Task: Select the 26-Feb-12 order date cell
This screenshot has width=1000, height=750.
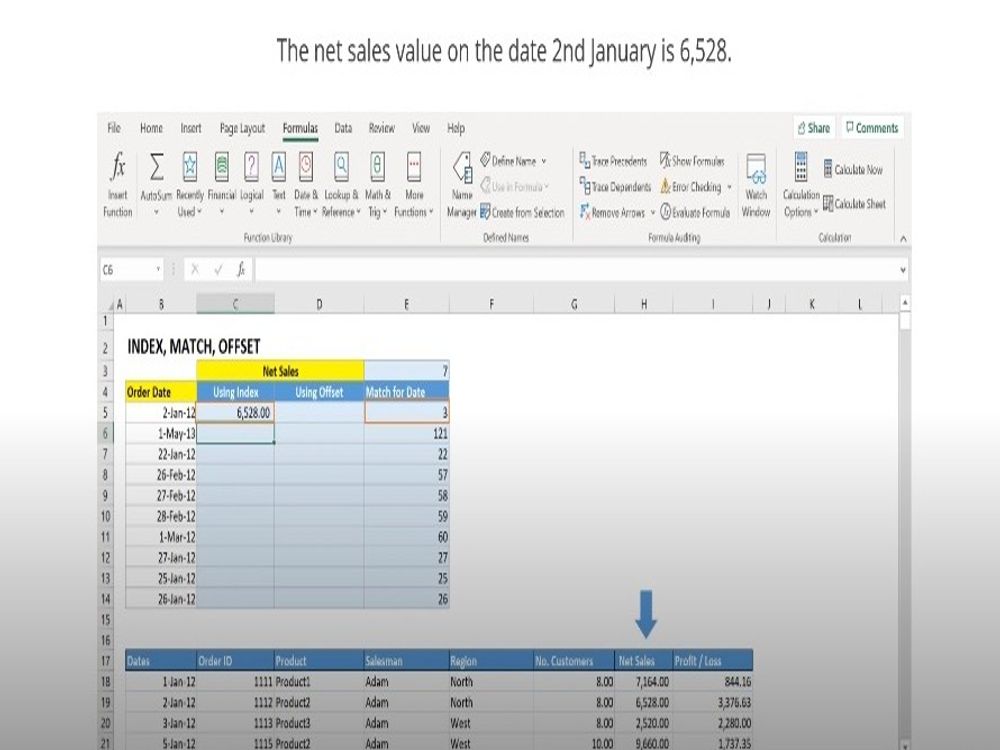Action: pos(161,475)
